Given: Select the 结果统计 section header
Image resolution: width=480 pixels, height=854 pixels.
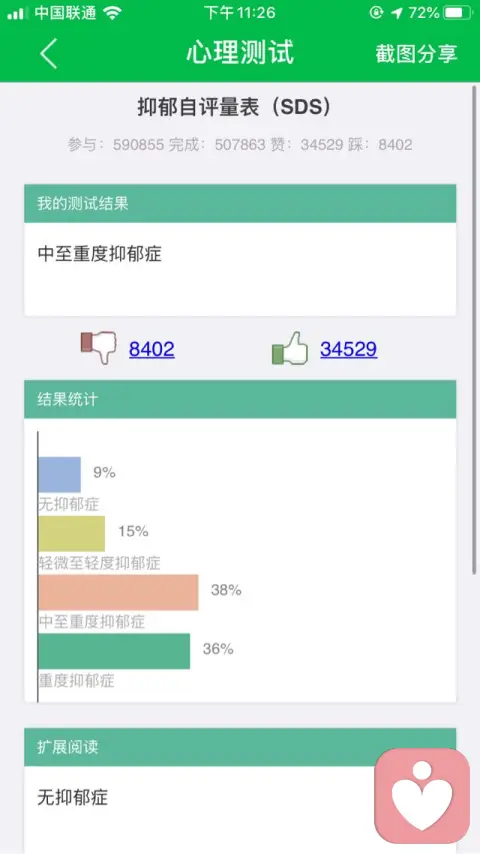Looking at the screenshot, I should (240, 399).
